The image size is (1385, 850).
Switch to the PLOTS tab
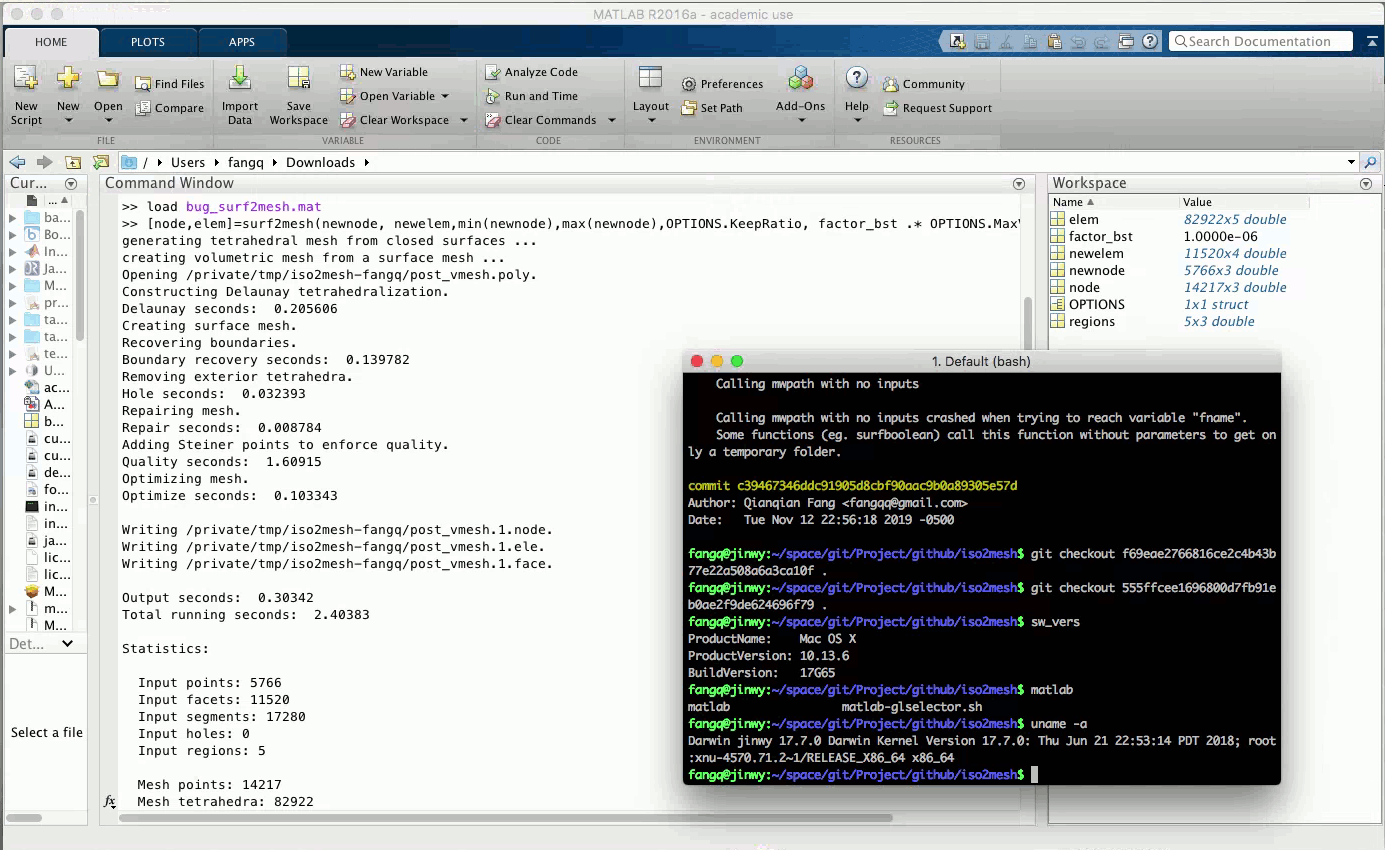pos(147,42)
